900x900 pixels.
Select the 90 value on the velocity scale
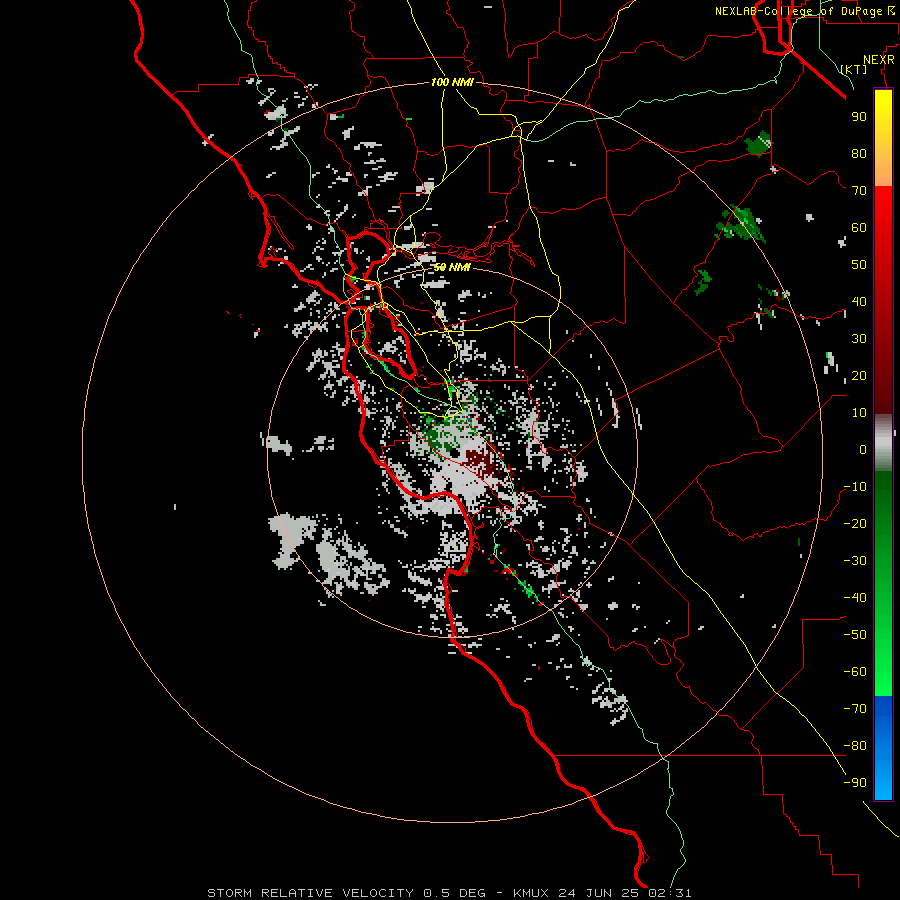click(859, 117)
